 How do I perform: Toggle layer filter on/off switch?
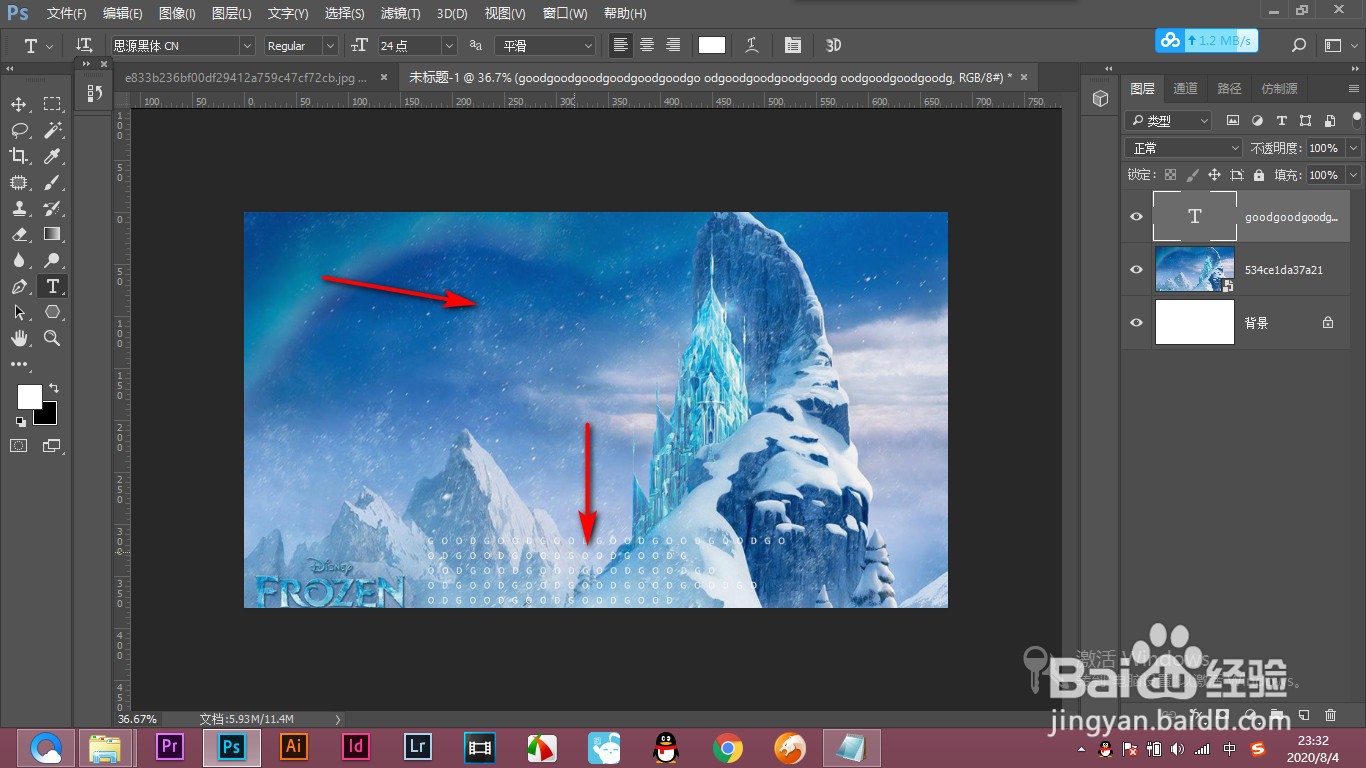(x=1355, y=120)
